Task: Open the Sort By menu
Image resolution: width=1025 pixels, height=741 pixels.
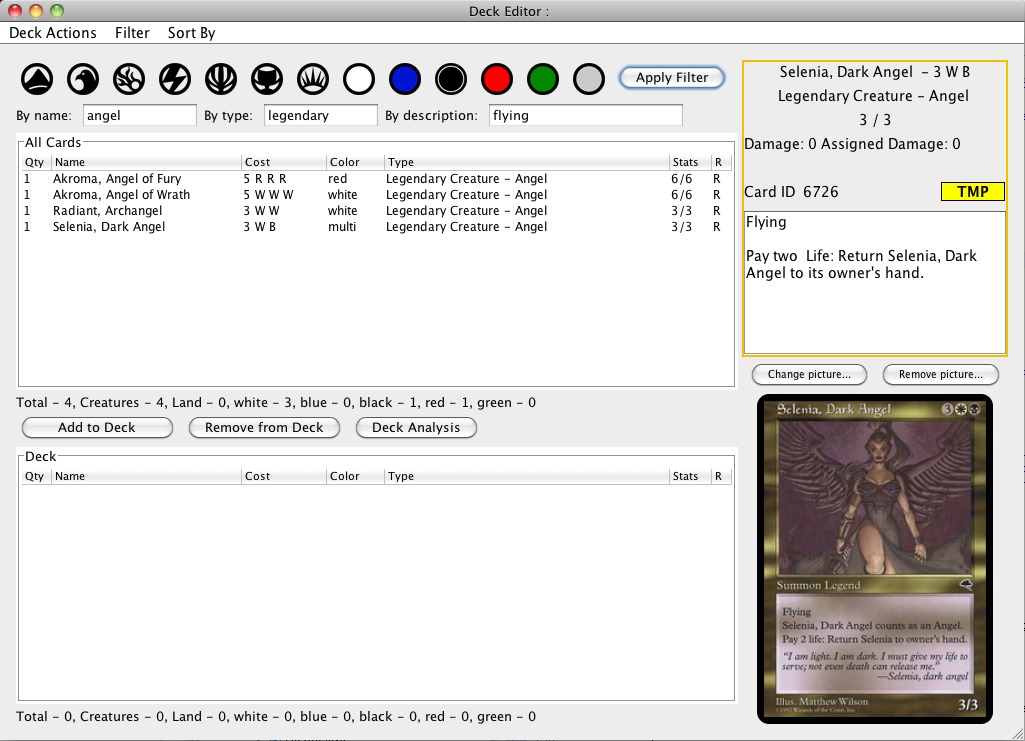Action: [191, 33]
